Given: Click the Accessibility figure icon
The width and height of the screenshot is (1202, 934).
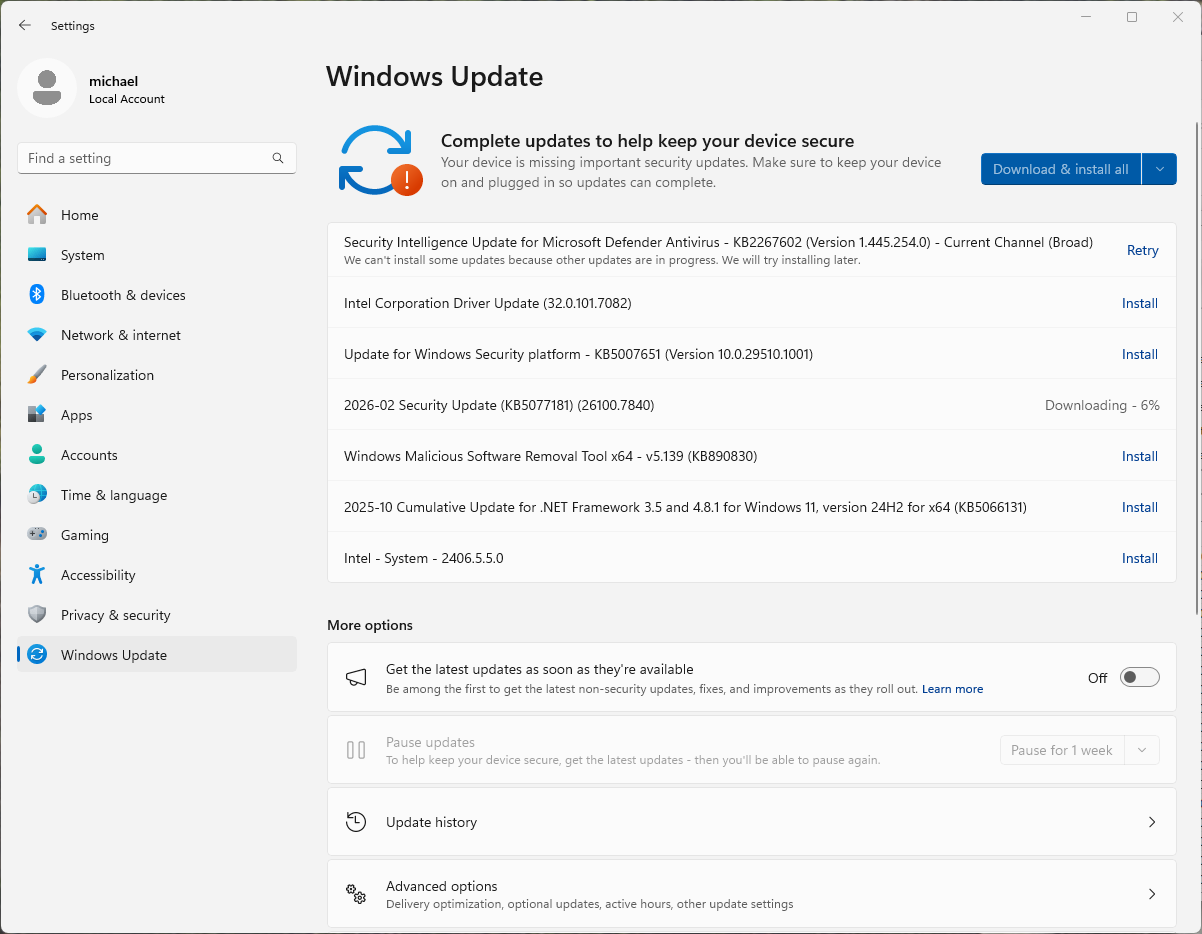Looking at the screenshot, I should point(37,575).
